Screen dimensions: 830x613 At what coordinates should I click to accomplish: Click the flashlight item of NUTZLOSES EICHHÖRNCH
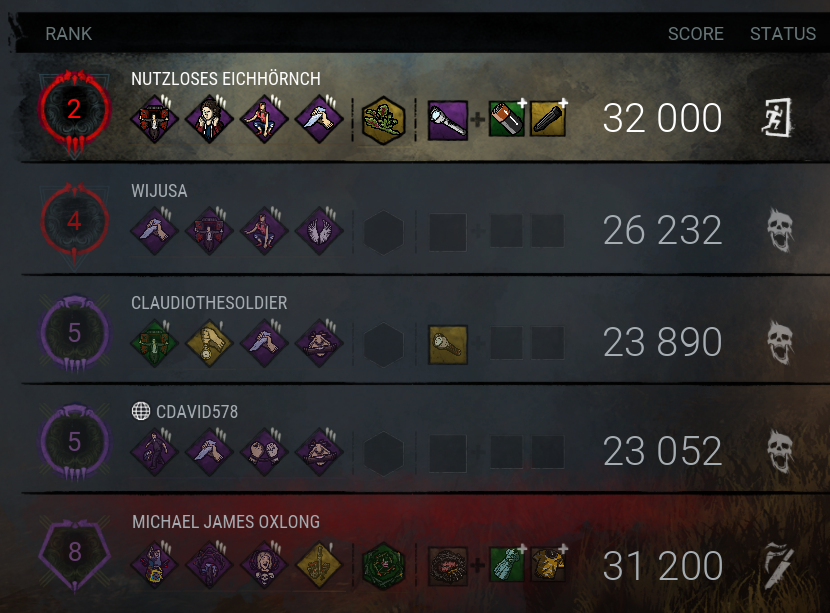pyautogui.click(x=448, y=120)
